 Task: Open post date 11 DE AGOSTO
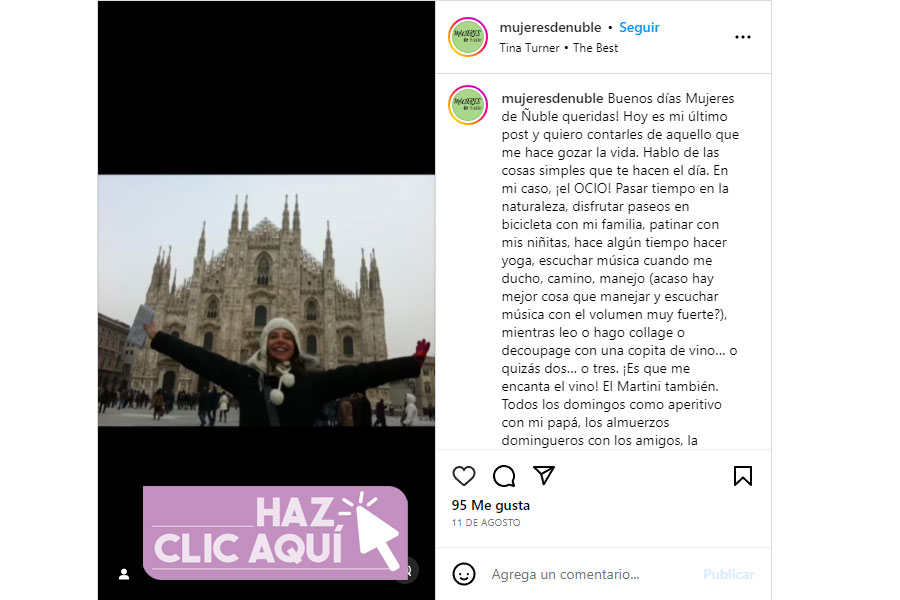[x=486, y=522]
